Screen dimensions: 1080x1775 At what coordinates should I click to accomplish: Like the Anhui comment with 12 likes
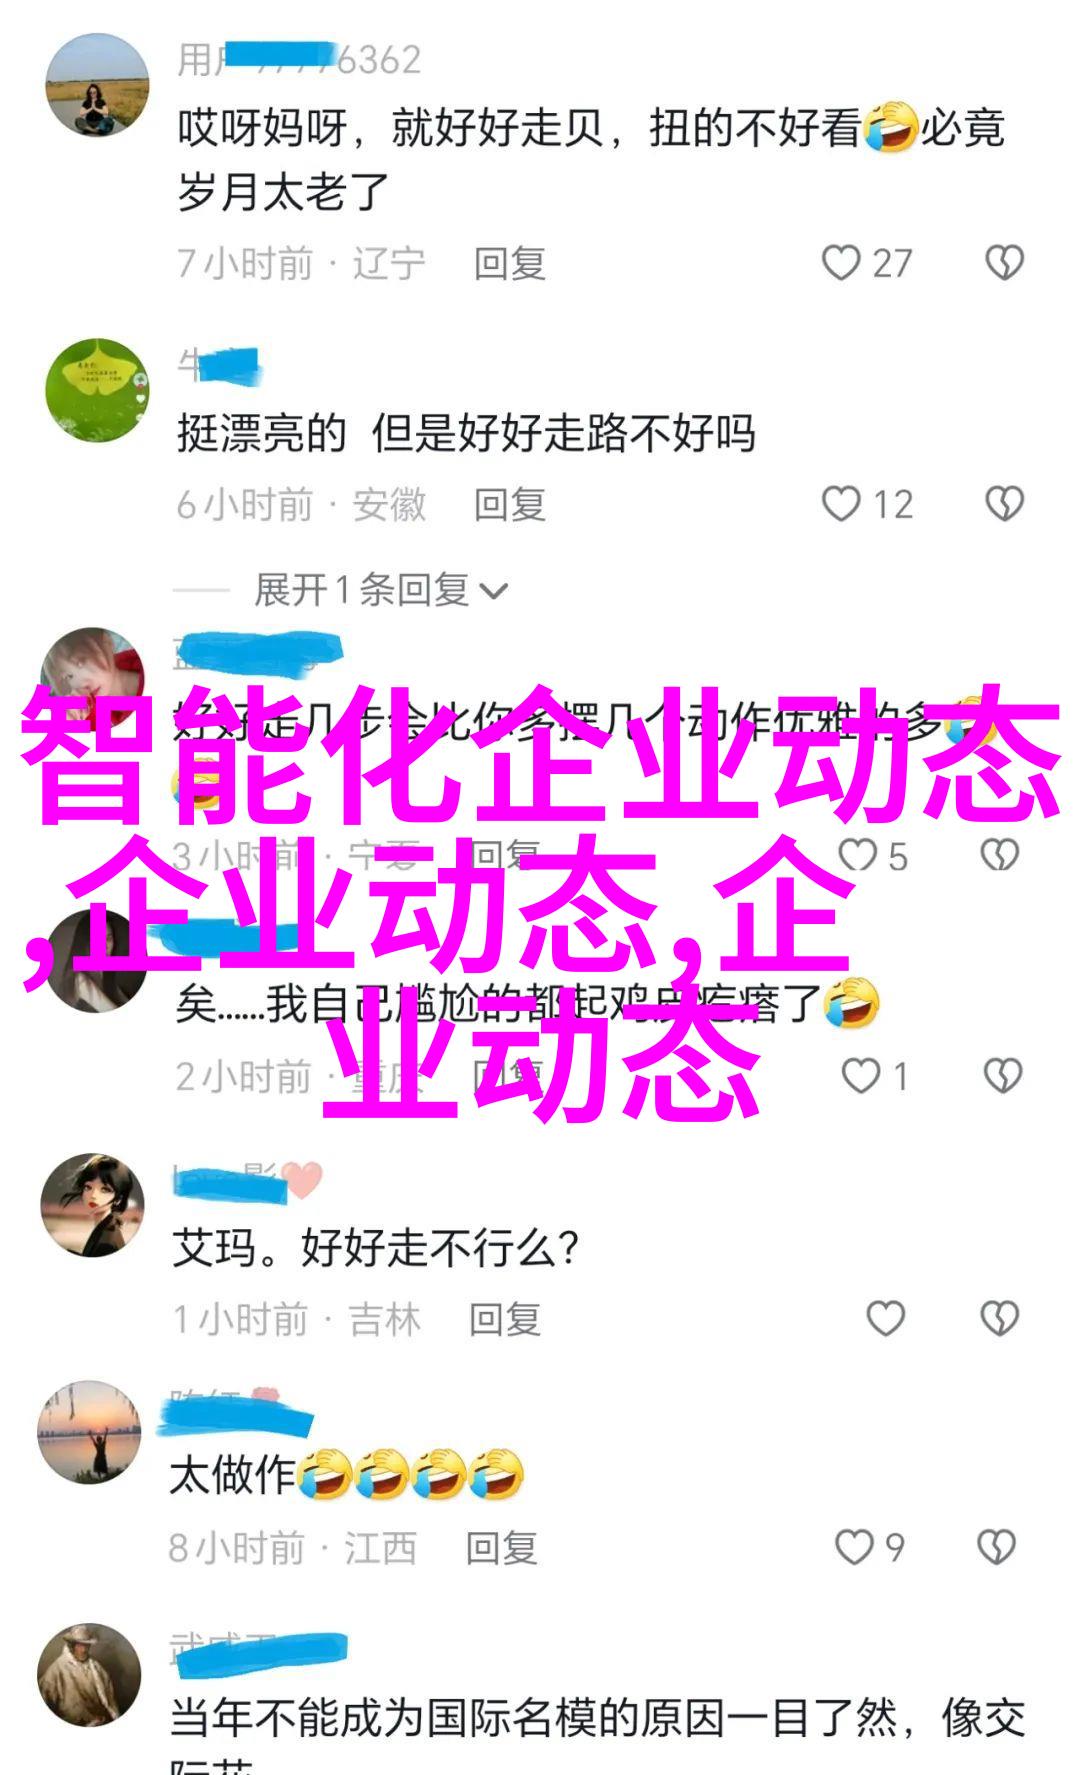click(x=841, y=504)
